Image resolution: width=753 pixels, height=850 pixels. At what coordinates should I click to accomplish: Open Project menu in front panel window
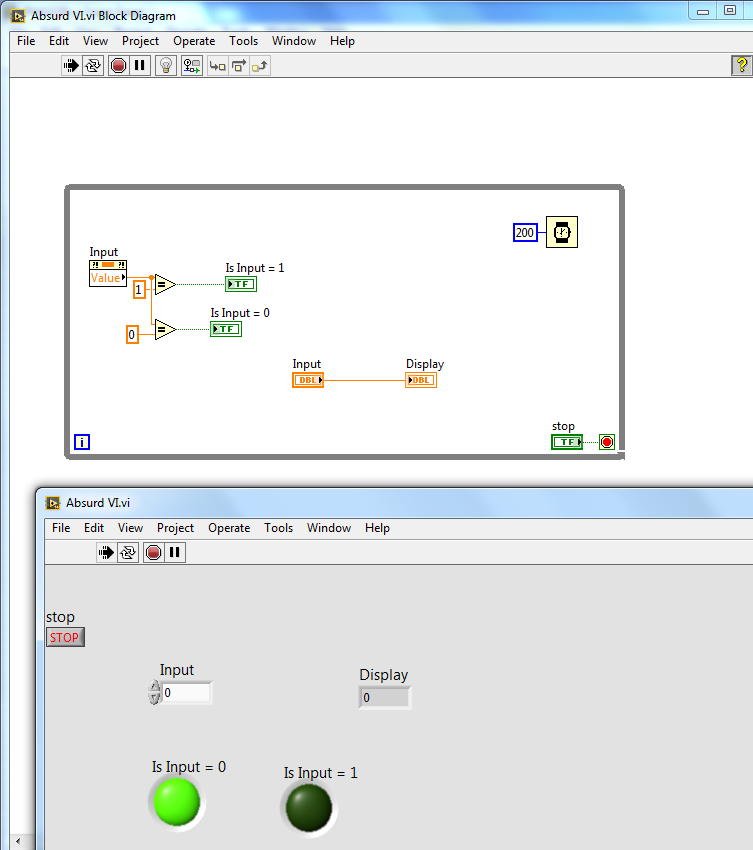[176, 528]
